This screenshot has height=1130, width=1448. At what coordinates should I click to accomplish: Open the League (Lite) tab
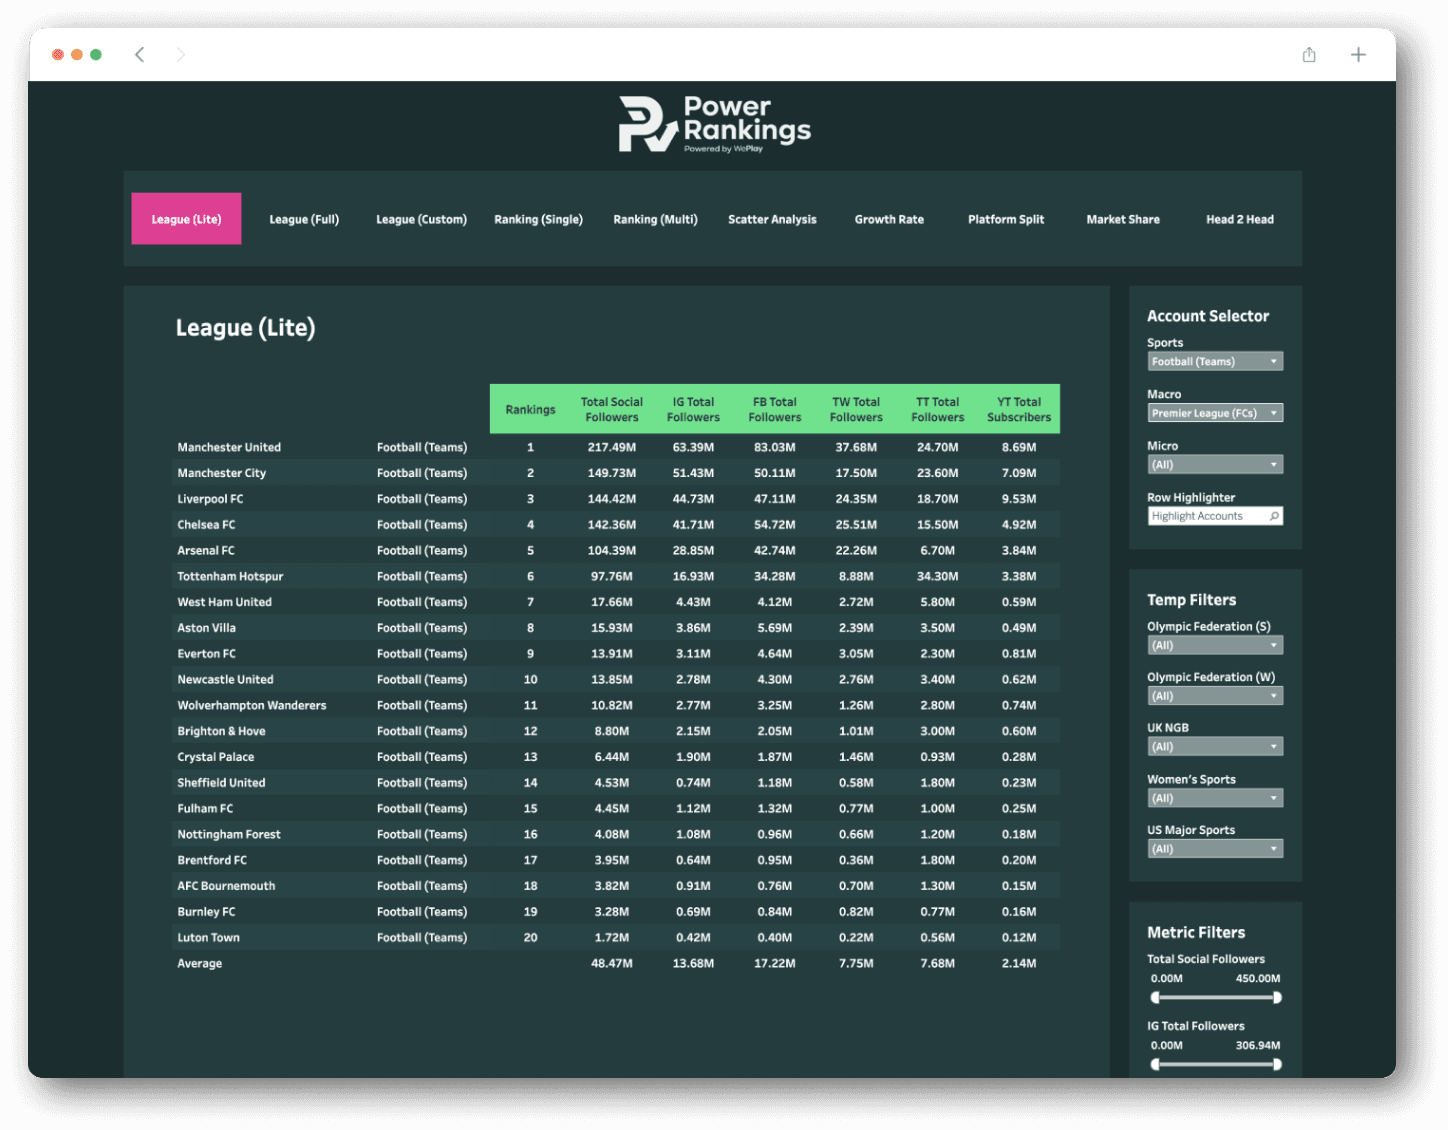coord(186,219)
